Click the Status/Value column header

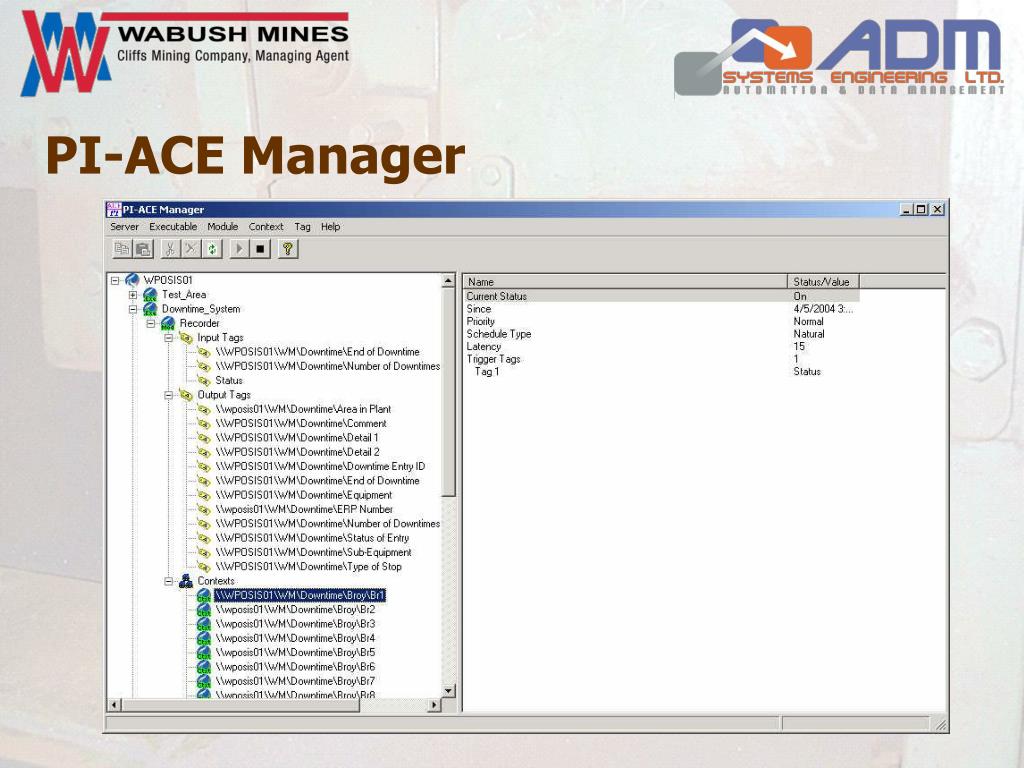pyautogui.click(x=823, y=282)
